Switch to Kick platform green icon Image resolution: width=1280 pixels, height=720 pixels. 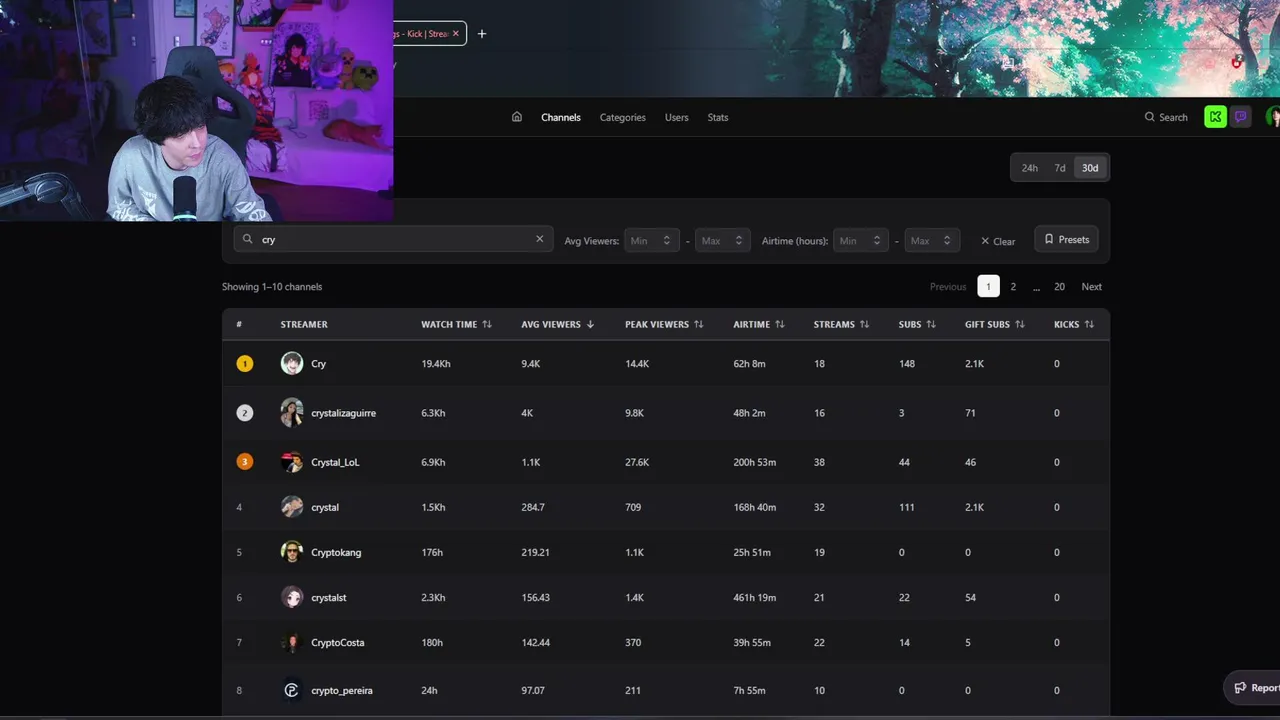[x=1215, y=117]
